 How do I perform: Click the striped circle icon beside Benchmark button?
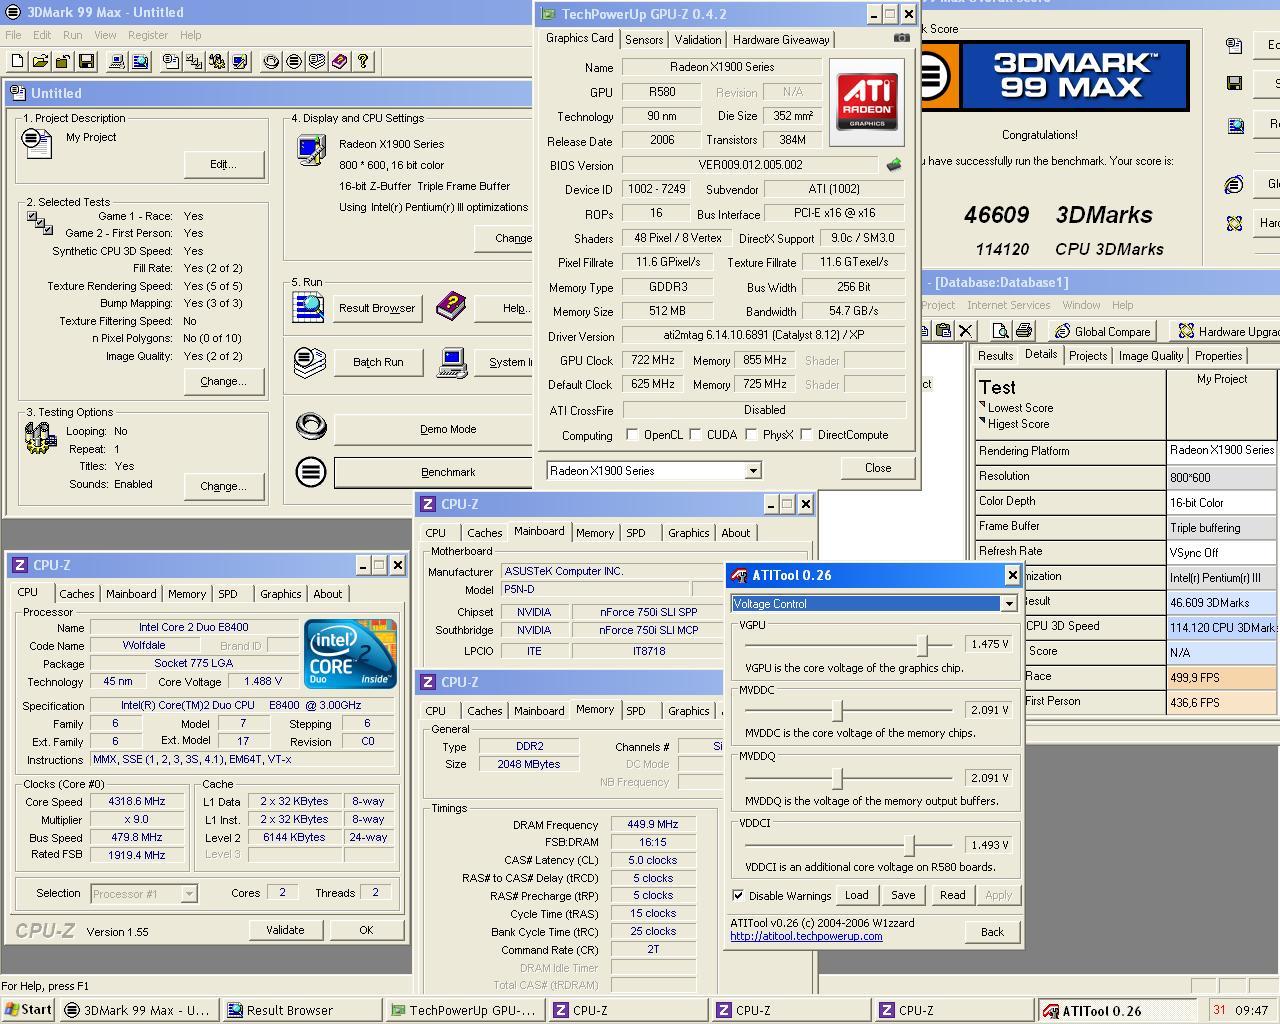(x=311, y=471)
